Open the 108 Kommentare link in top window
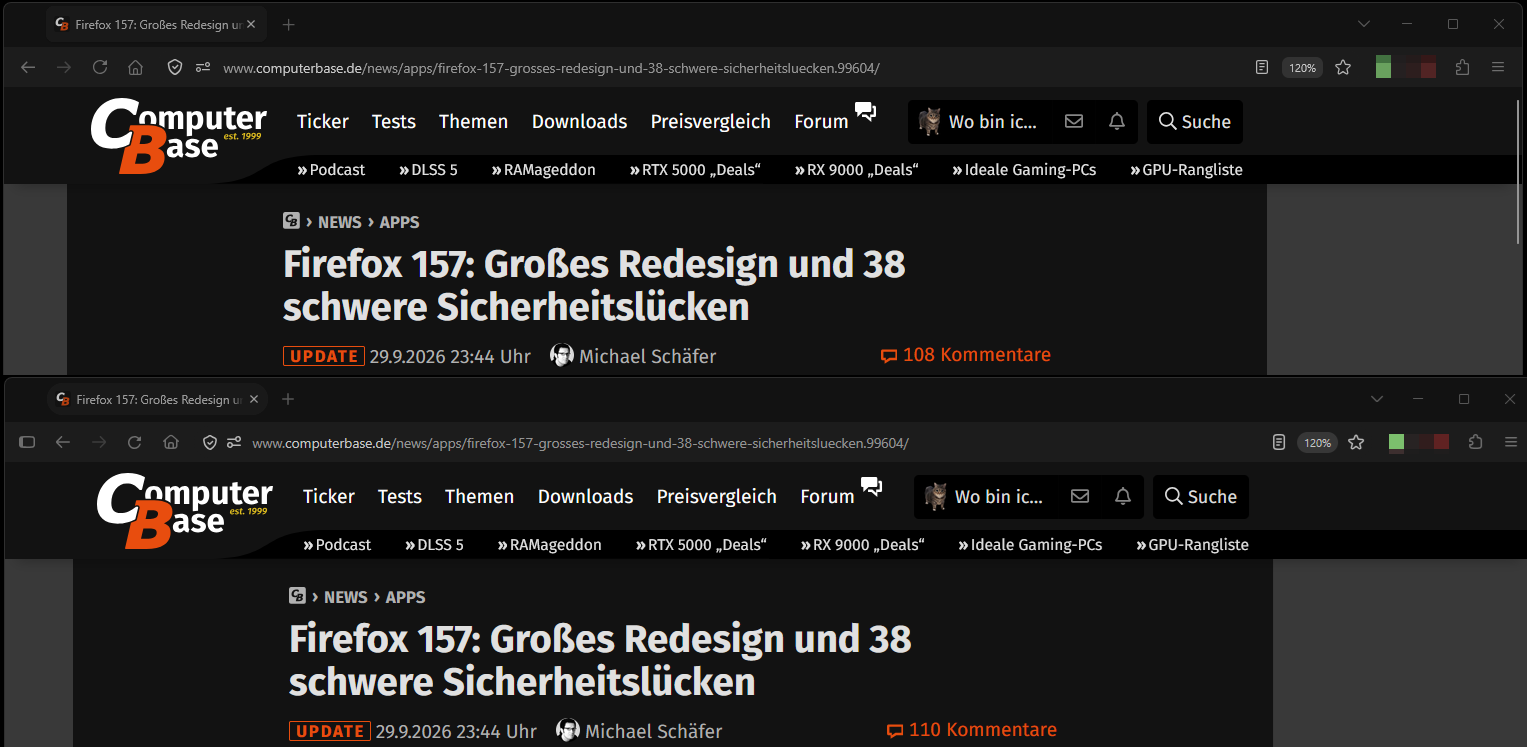This screenshot has height=747, width=1527. pos(965,355)
